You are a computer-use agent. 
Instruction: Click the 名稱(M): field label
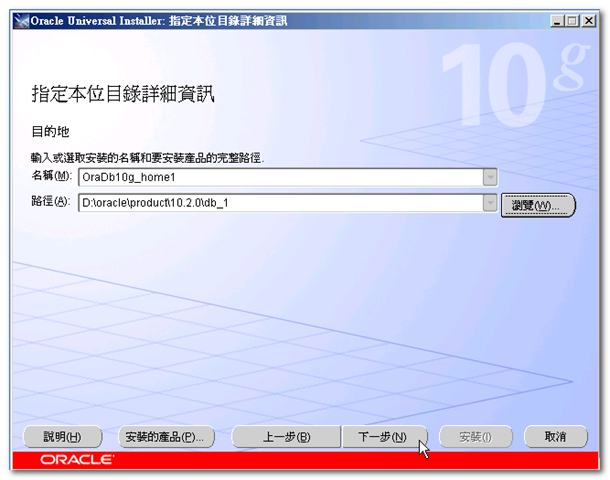click(x=51, y=176)
